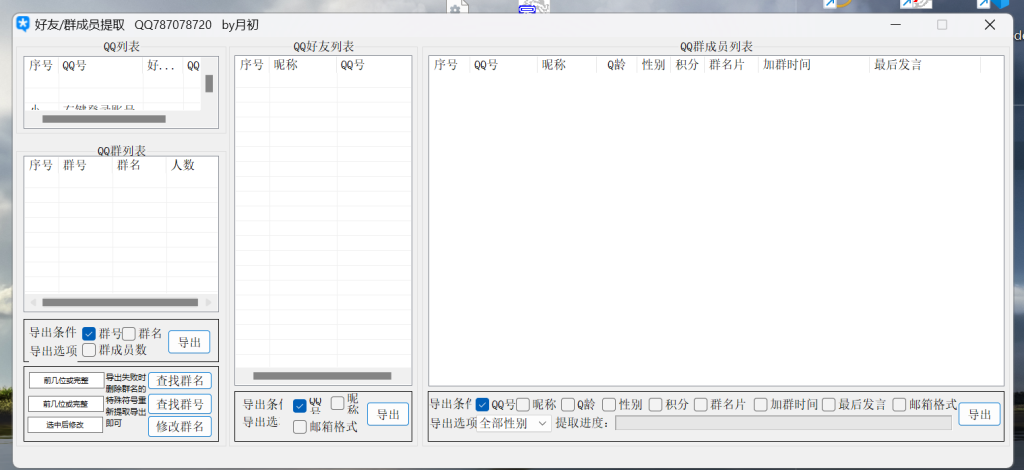Click QQ号 column header in QQ好友列表
Image resolution: width=1024 pixels, height=470 pixels.
point(374,65)
